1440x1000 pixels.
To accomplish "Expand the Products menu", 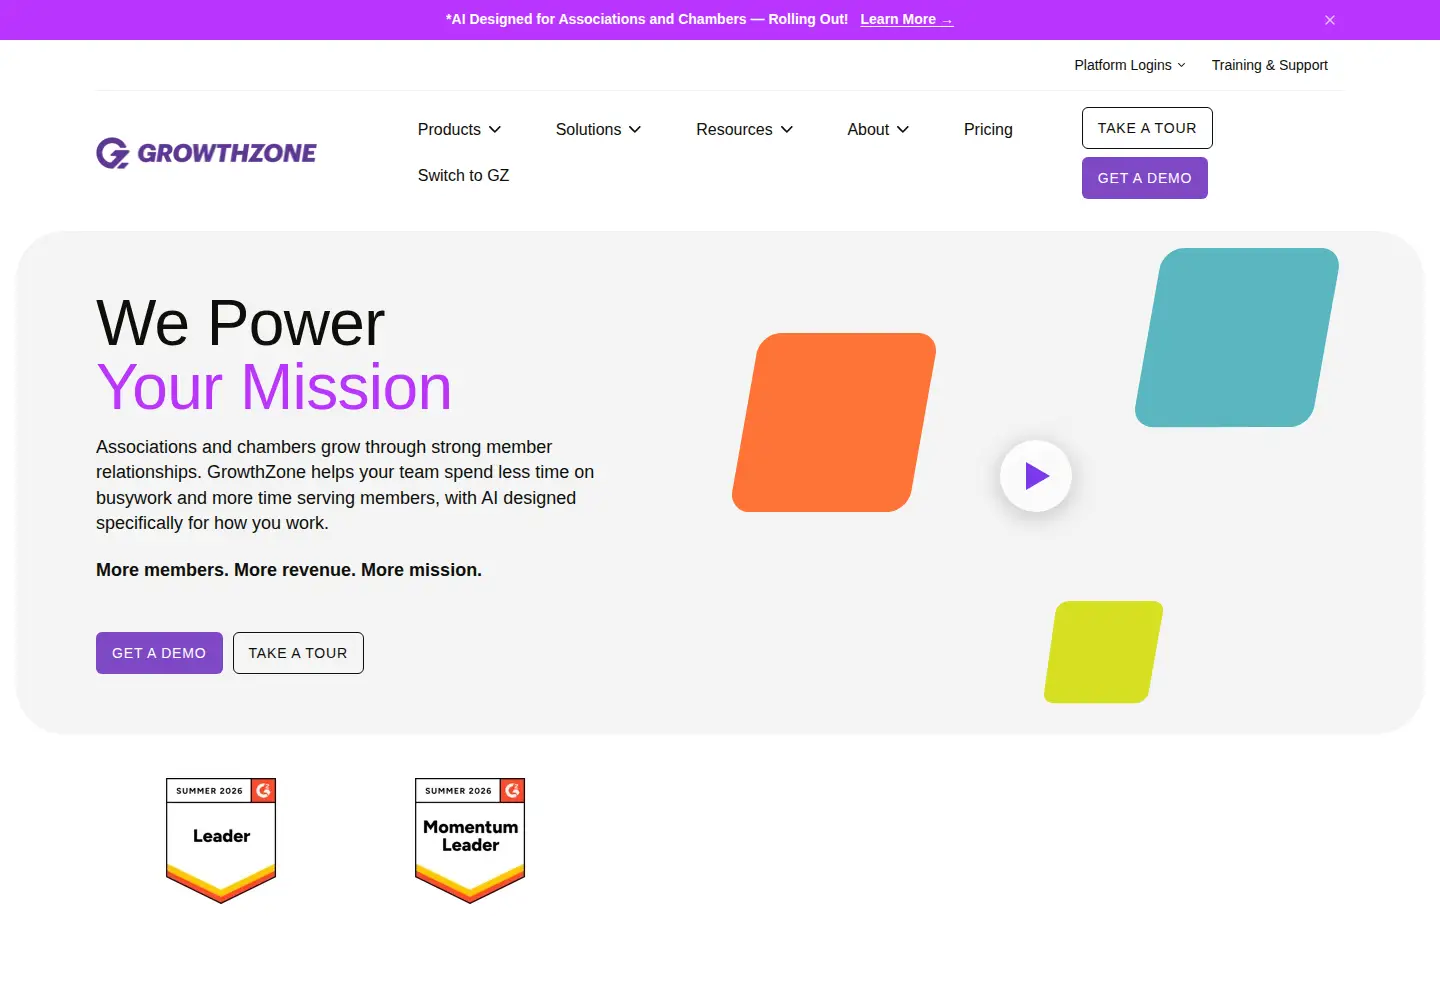I will [459, 129].
